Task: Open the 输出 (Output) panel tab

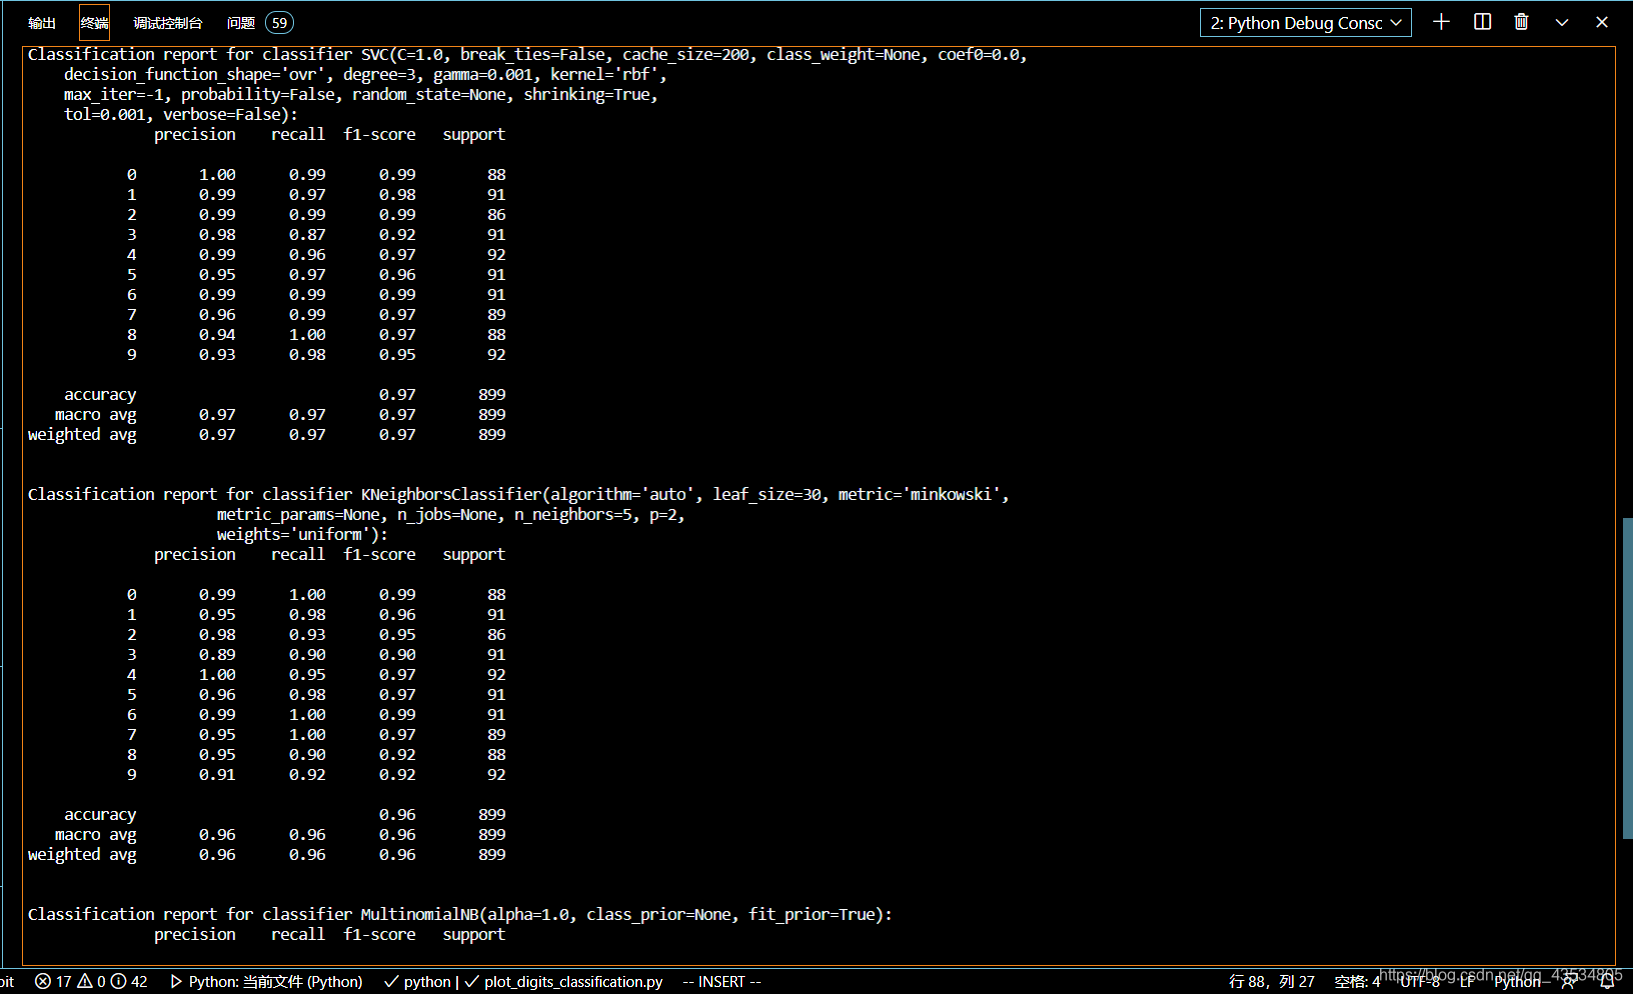Action: point(42,23)
